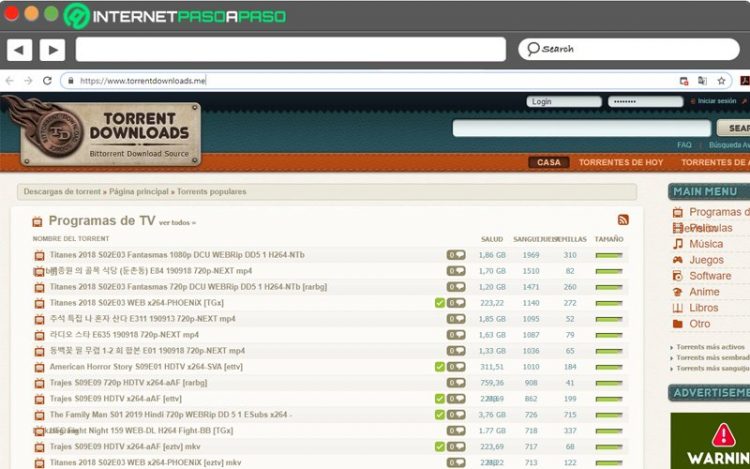Click 'Torrents populares' breadcrumb text
Screen dimensions: 750x469
[211, 191]
